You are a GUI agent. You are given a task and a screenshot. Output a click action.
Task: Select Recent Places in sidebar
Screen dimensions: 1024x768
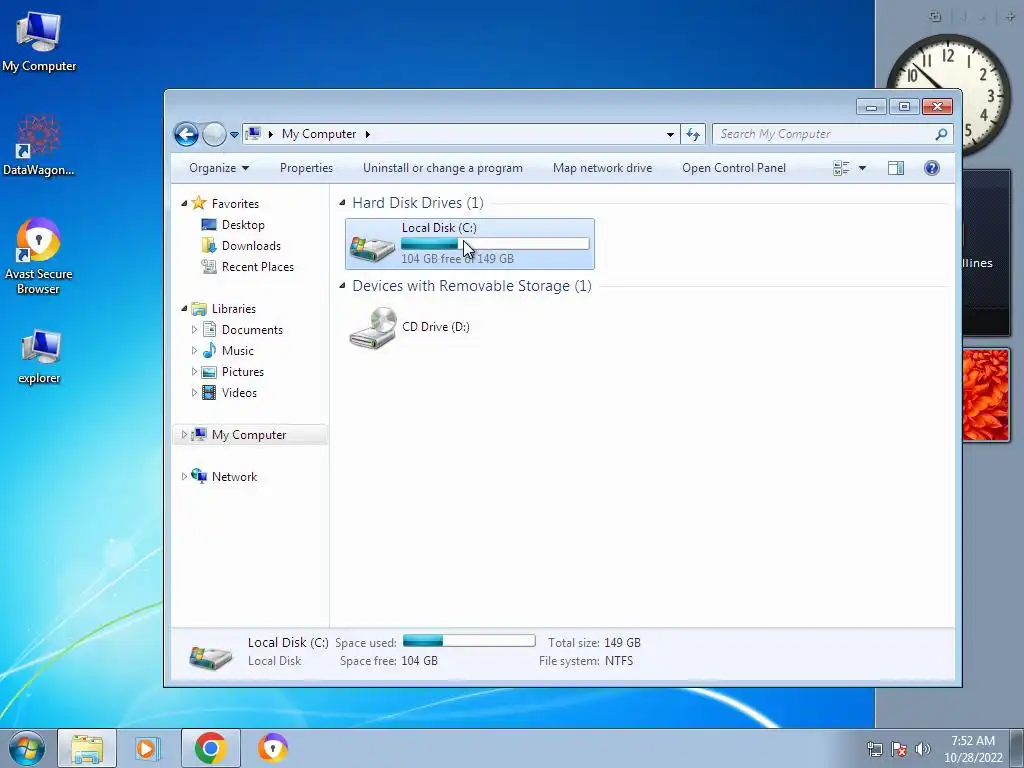pyautogui.click(x=257, y=266)
